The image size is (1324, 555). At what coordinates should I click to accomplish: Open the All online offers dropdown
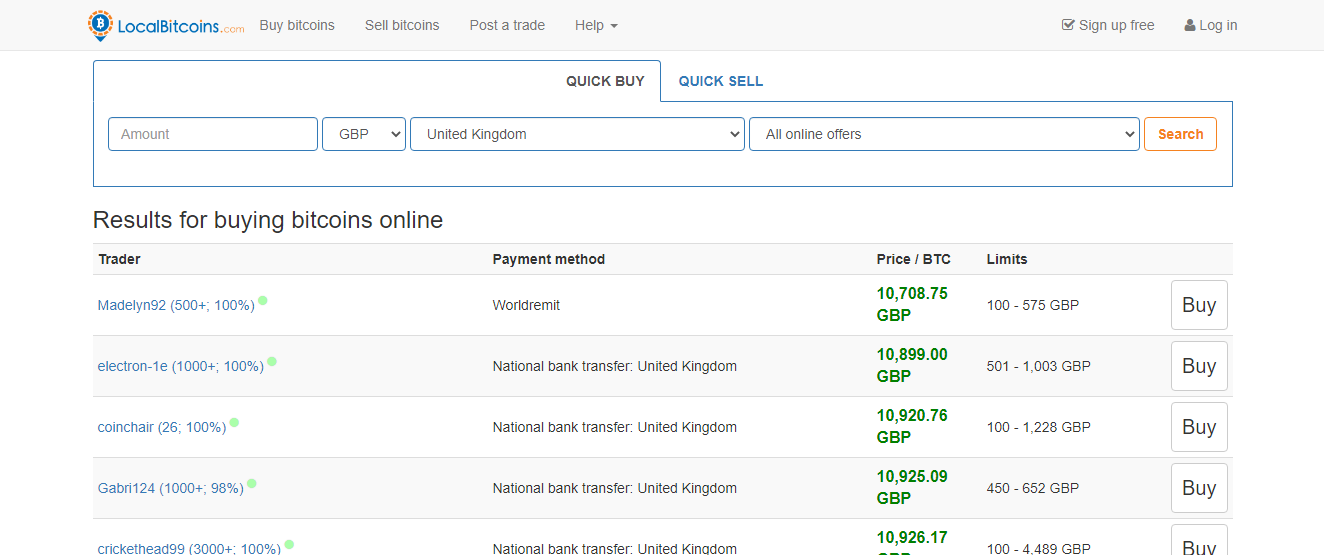tap(944, 134)
